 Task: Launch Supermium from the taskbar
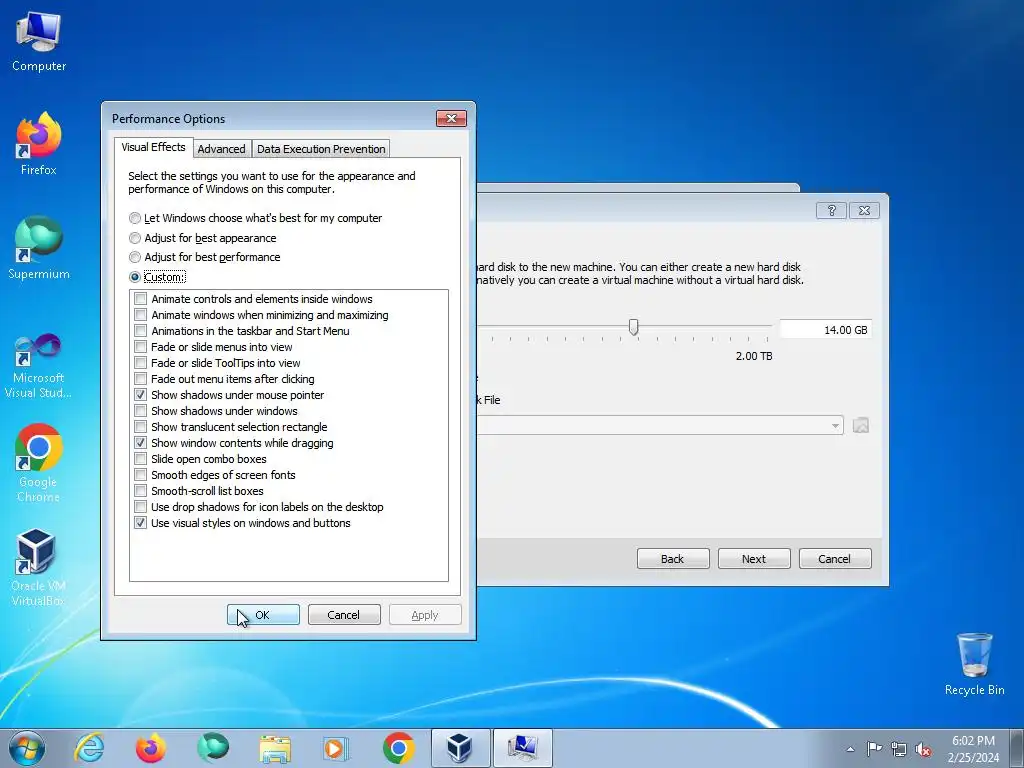[x=213, y=748]
